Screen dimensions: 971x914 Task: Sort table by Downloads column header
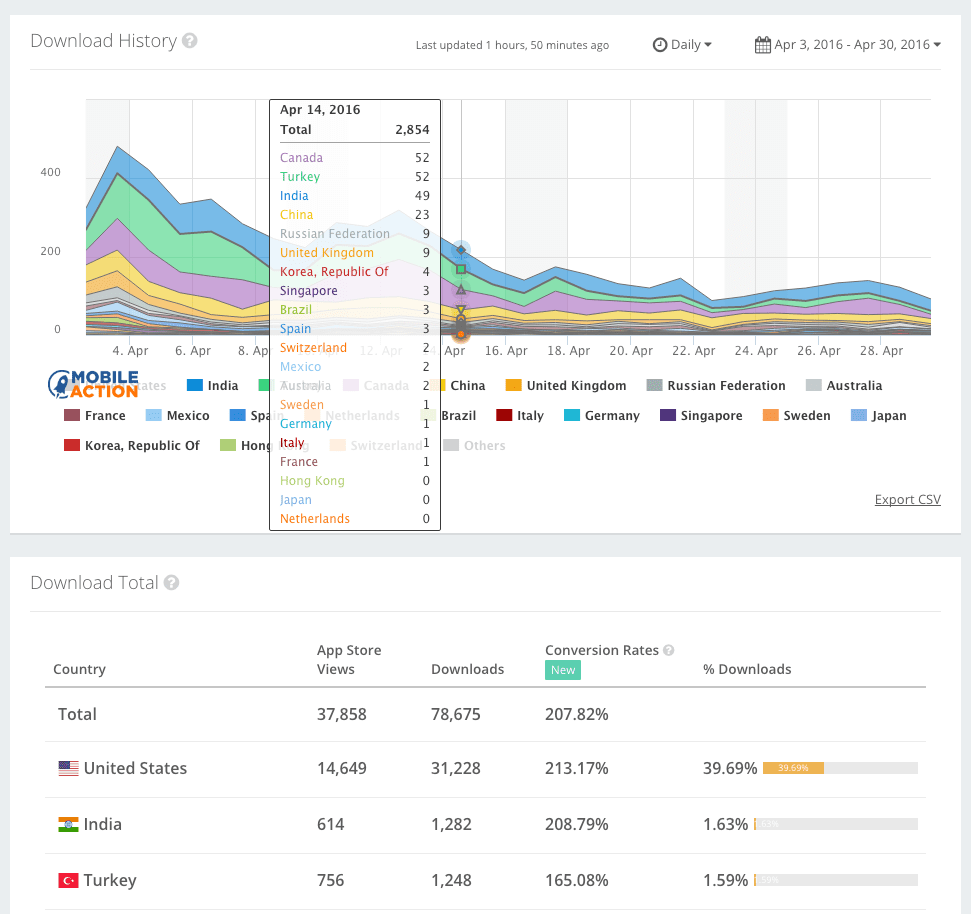[x=467, y=669]
